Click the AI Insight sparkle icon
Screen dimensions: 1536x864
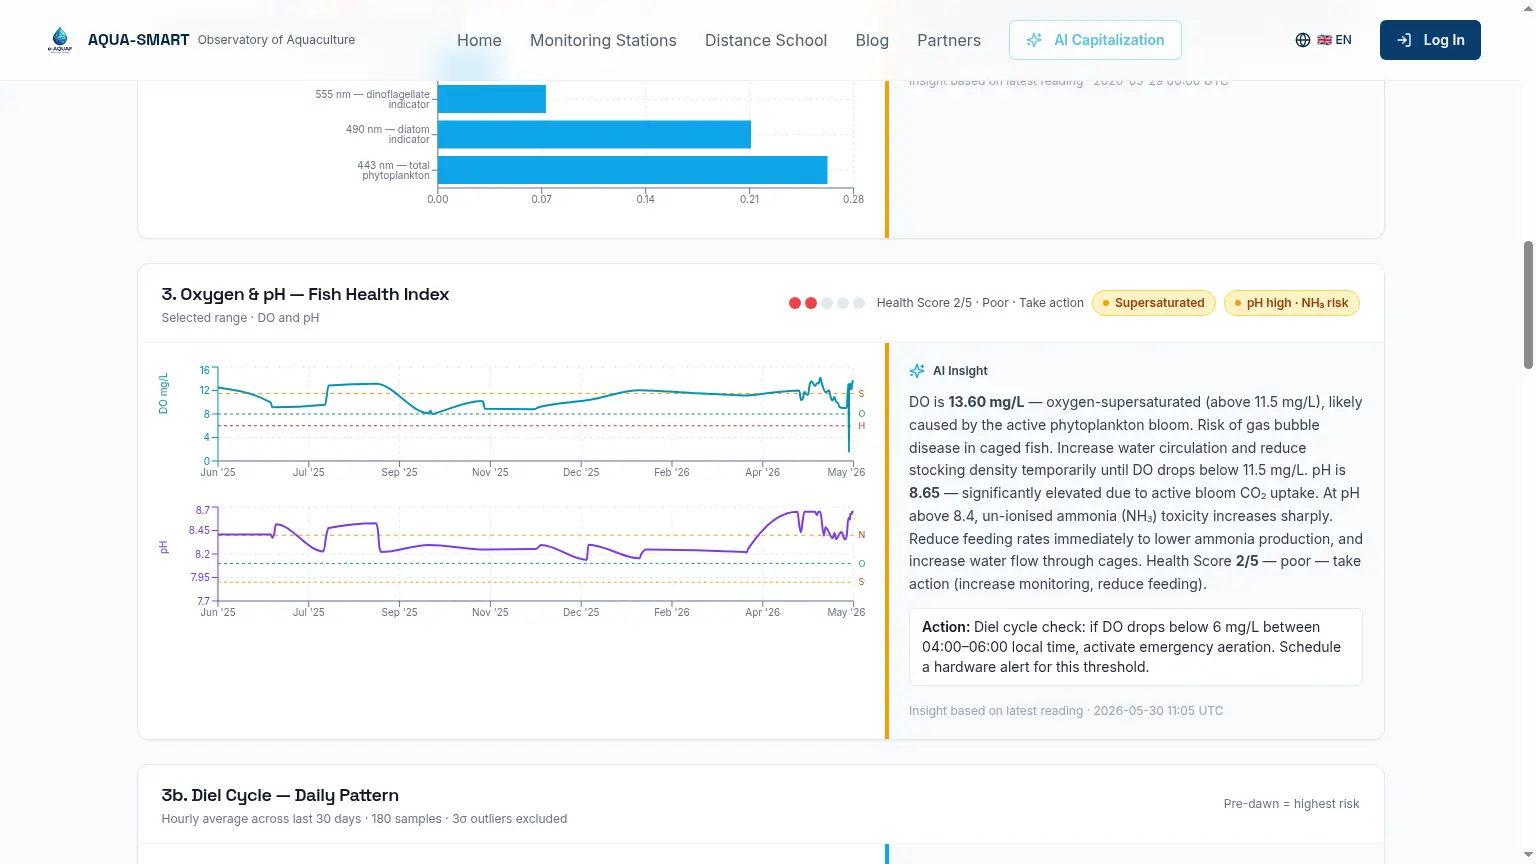917,371
